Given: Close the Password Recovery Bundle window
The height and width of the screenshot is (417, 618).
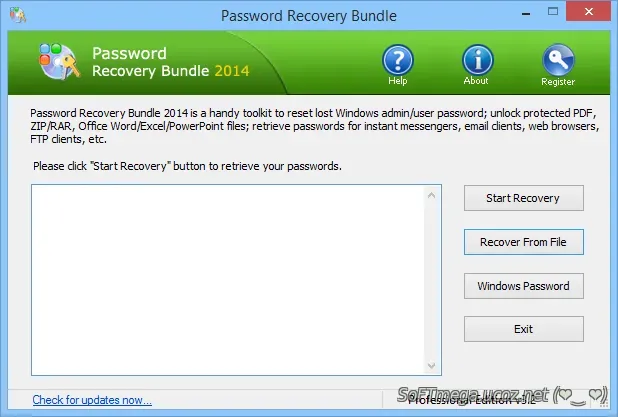Looking at the screenshot, I should coord(588,11).
